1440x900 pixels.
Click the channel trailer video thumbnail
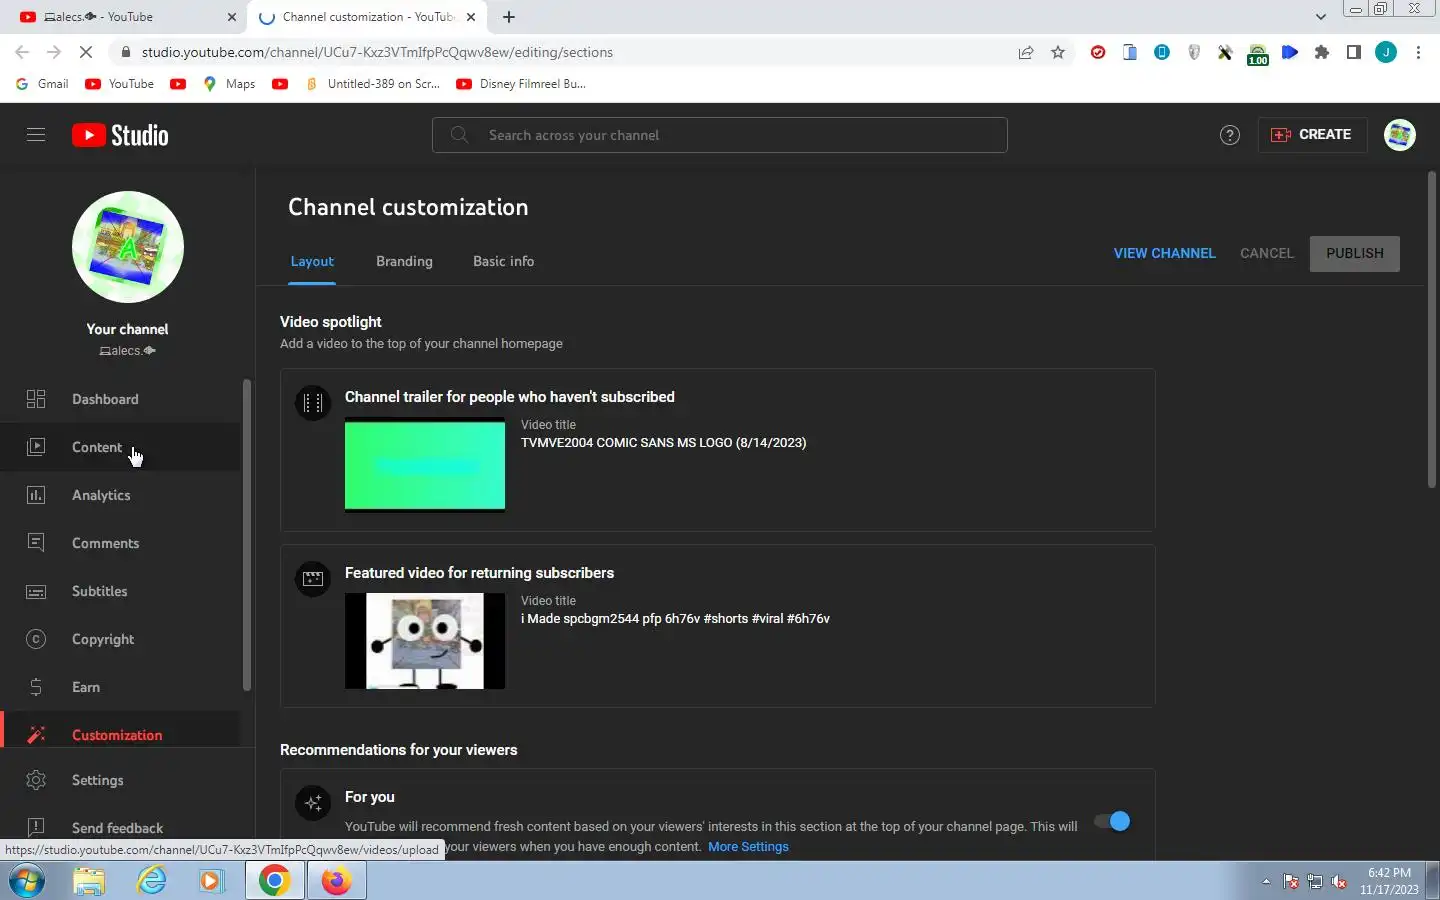[x=425, y=465]
